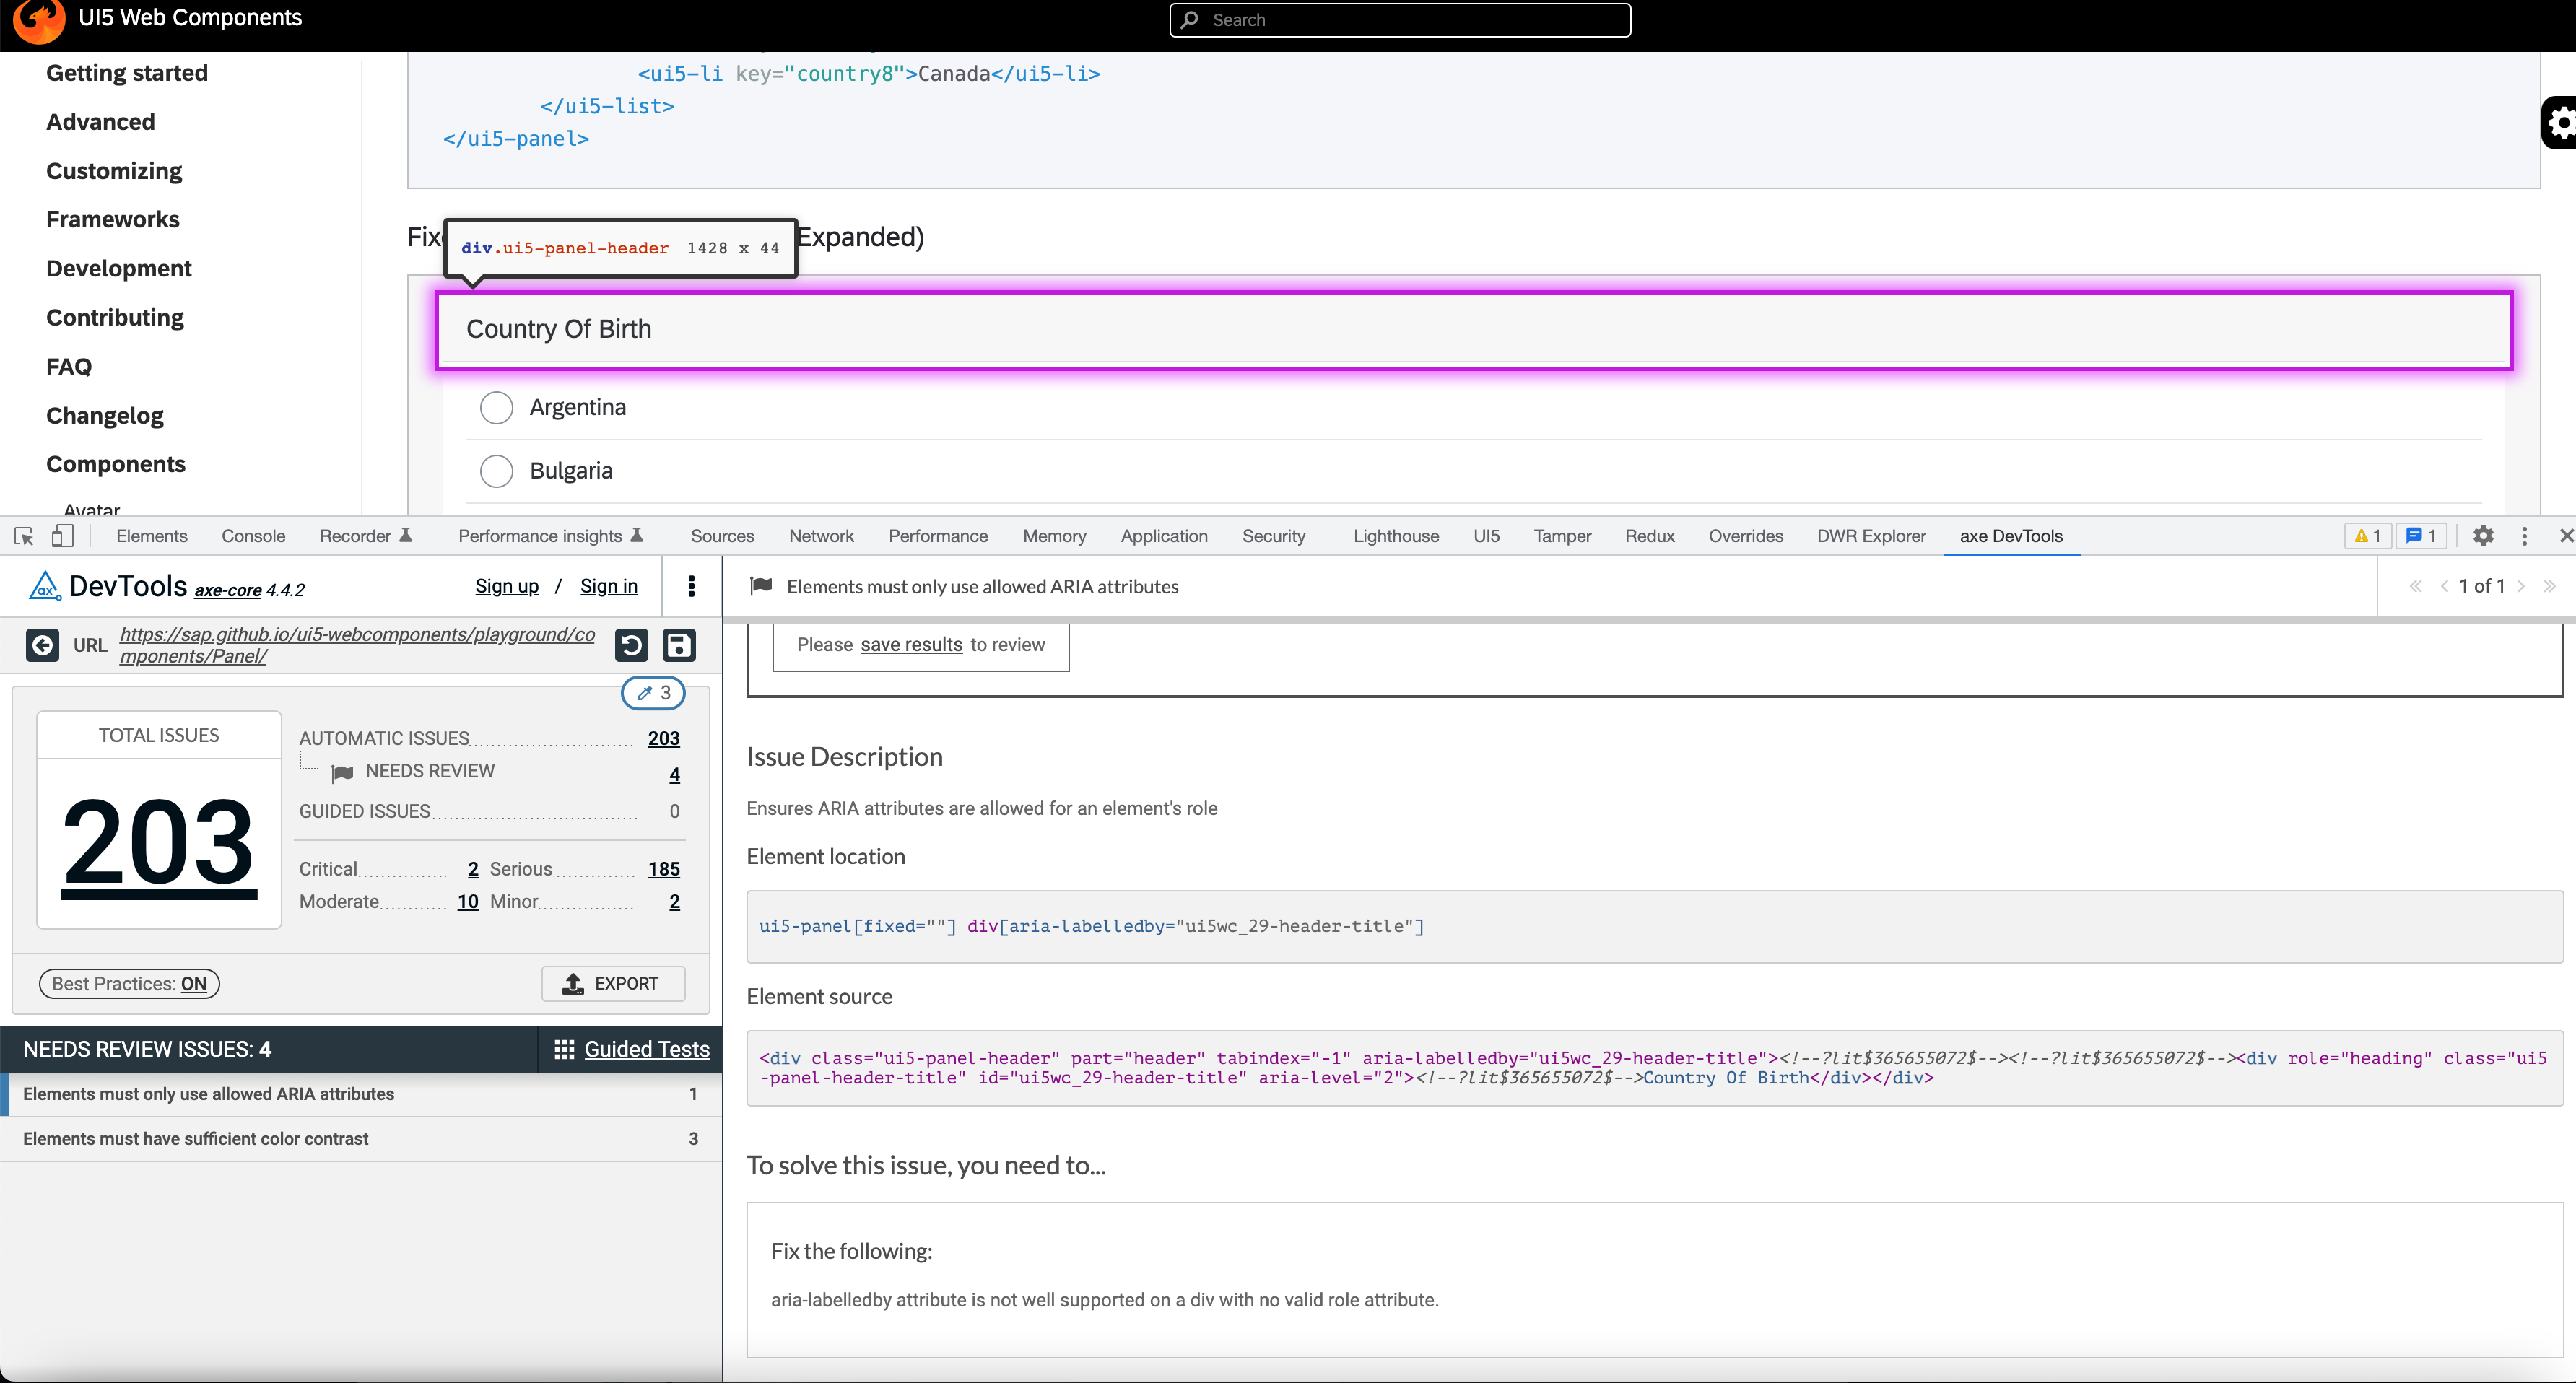
Task: Click the restart analysis circular-arrow icon
Action: 631,645
